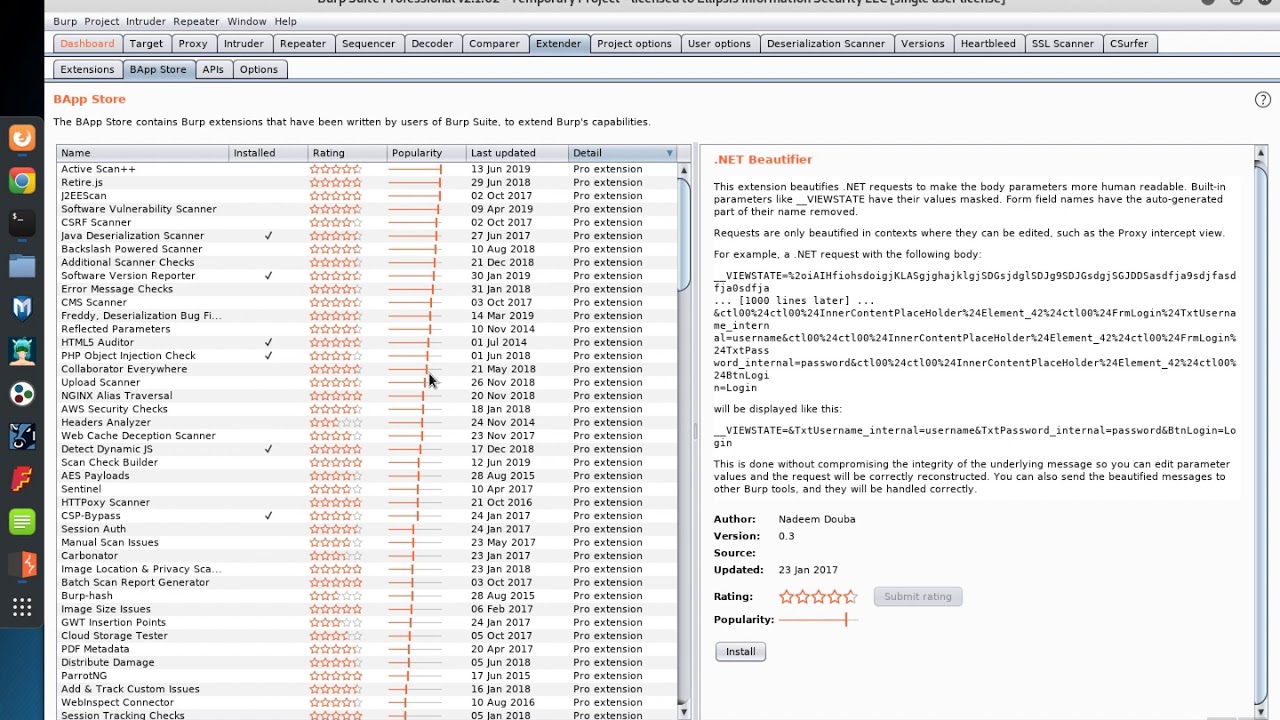This screenshot has width=1280, height=720.
Task: Open the Terminal dock icon
Action: tap(22, 223)
